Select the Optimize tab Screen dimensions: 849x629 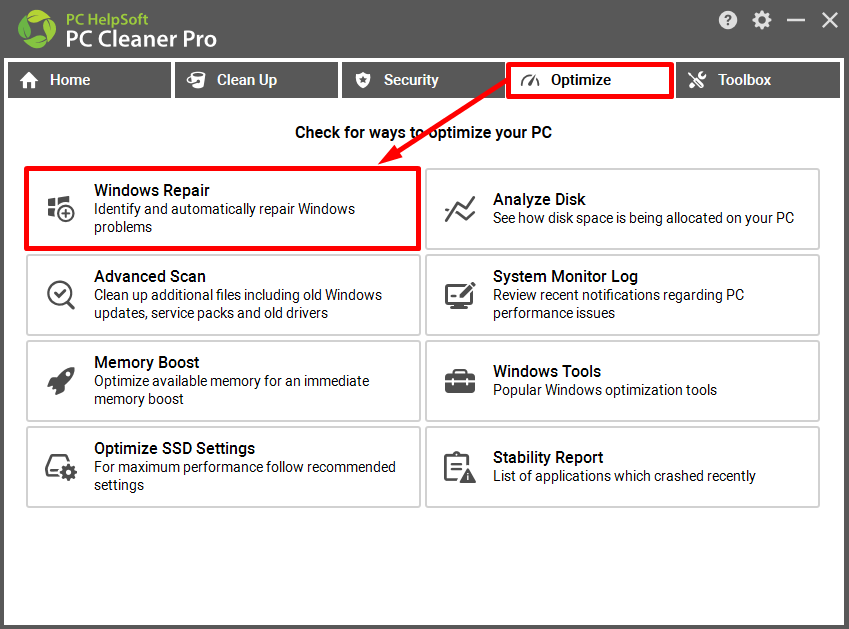click(x=590, y=80)
